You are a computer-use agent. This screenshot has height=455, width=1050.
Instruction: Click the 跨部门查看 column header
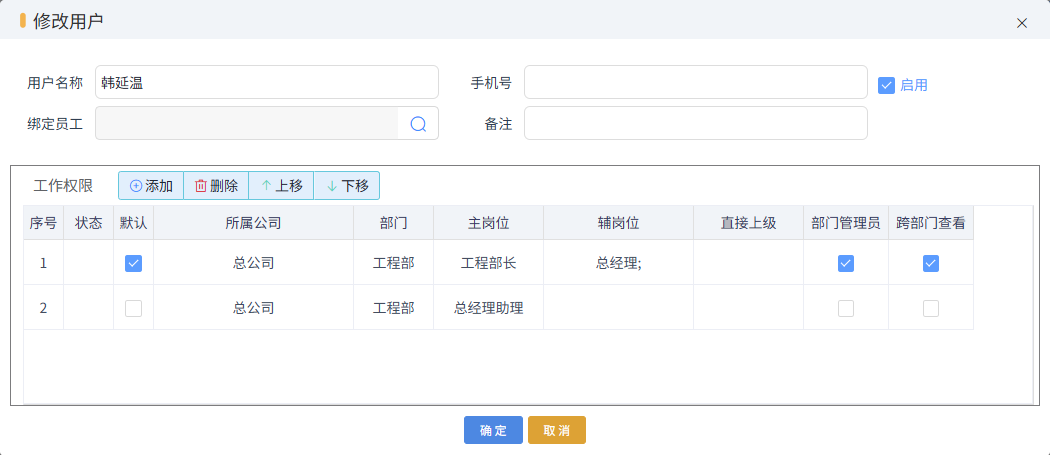[931, 223]
